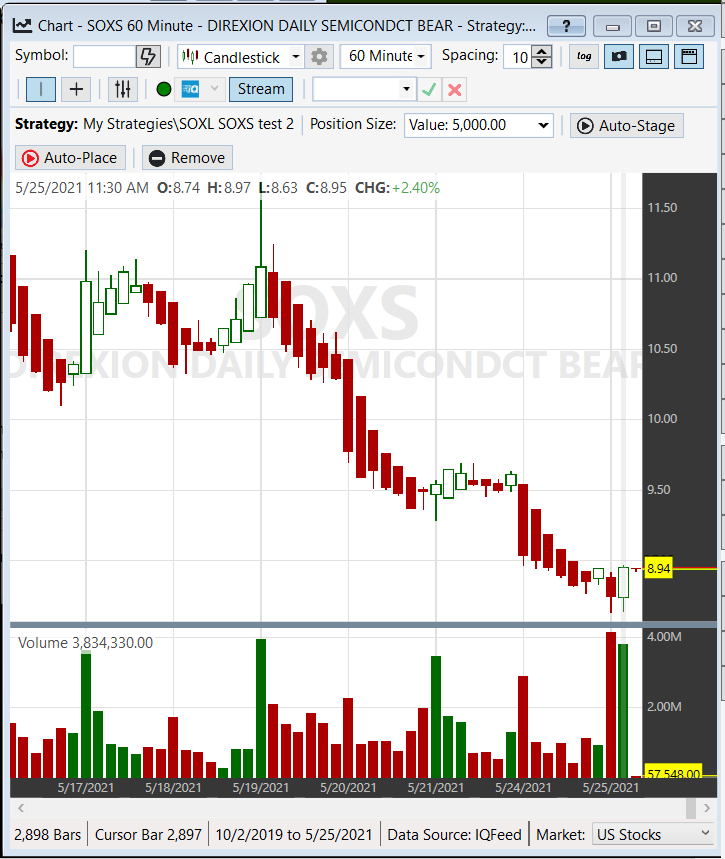Click the chart scroll left arrow
This screenshot has height=859, width=725.
pyautogui.click(x=21, y=808)
